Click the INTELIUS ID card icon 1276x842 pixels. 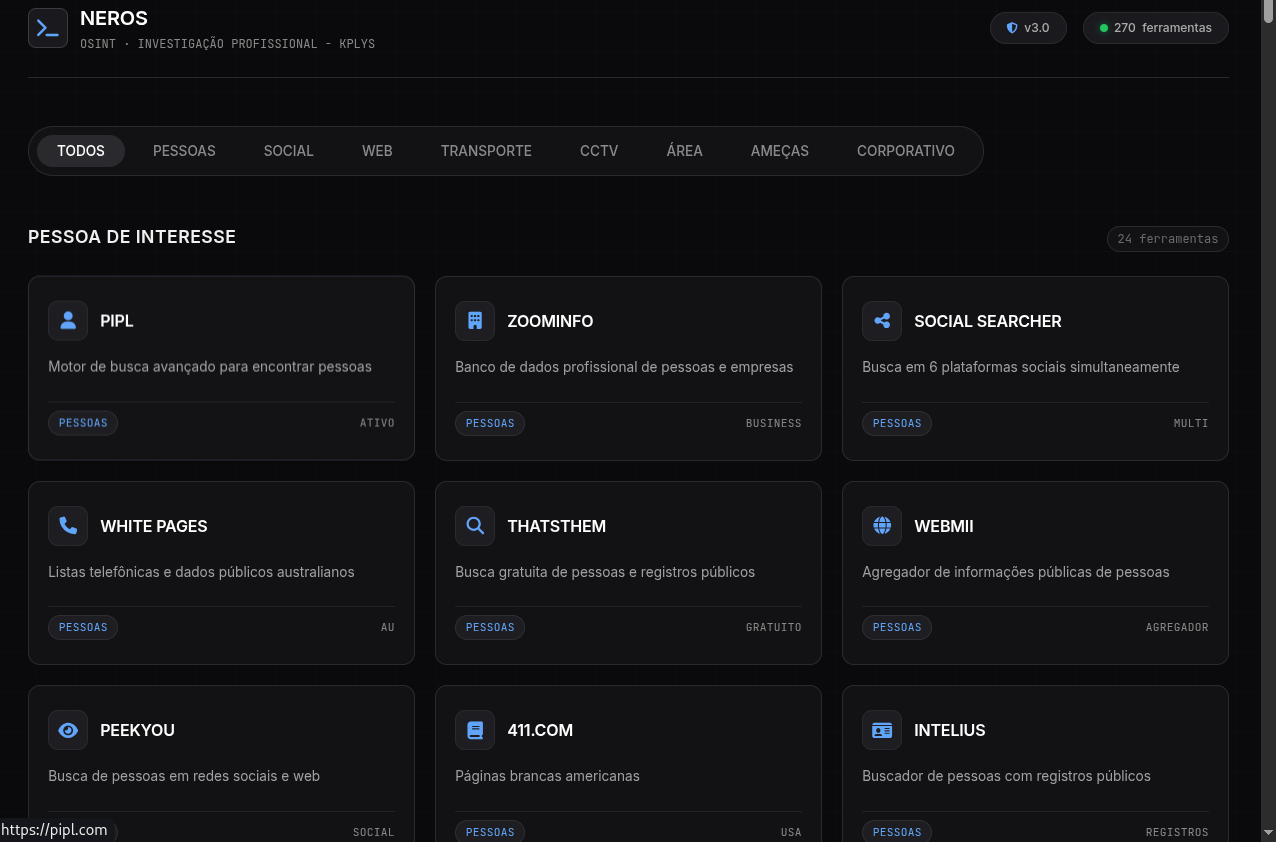tap(882, 730)
